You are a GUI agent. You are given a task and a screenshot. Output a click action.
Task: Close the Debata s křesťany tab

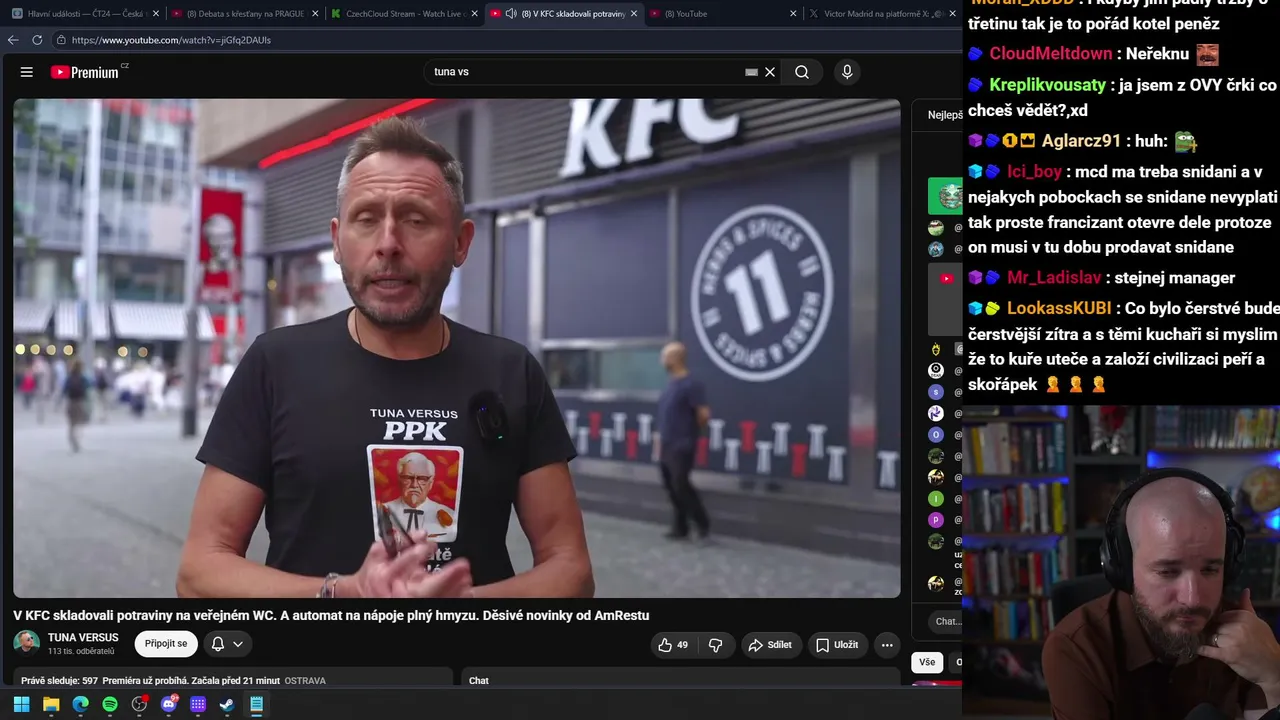[315, 14]
